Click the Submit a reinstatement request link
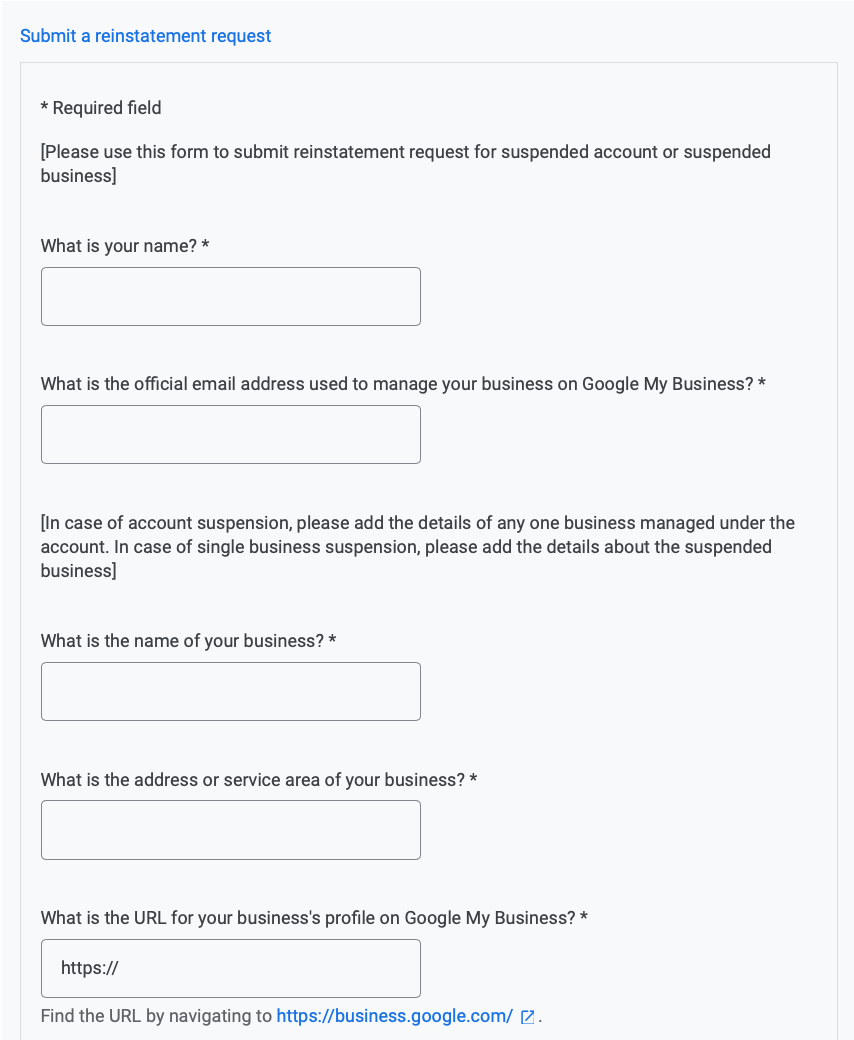Viewport: 854px width, 1040px height. pyautogui.click(x=145, y=36)
